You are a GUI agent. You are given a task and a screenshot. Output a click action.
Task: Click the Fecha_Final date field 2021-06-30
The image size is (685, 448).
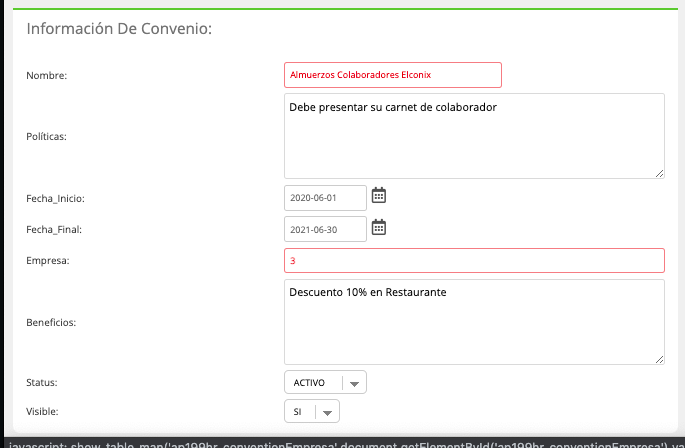point(325,229)
